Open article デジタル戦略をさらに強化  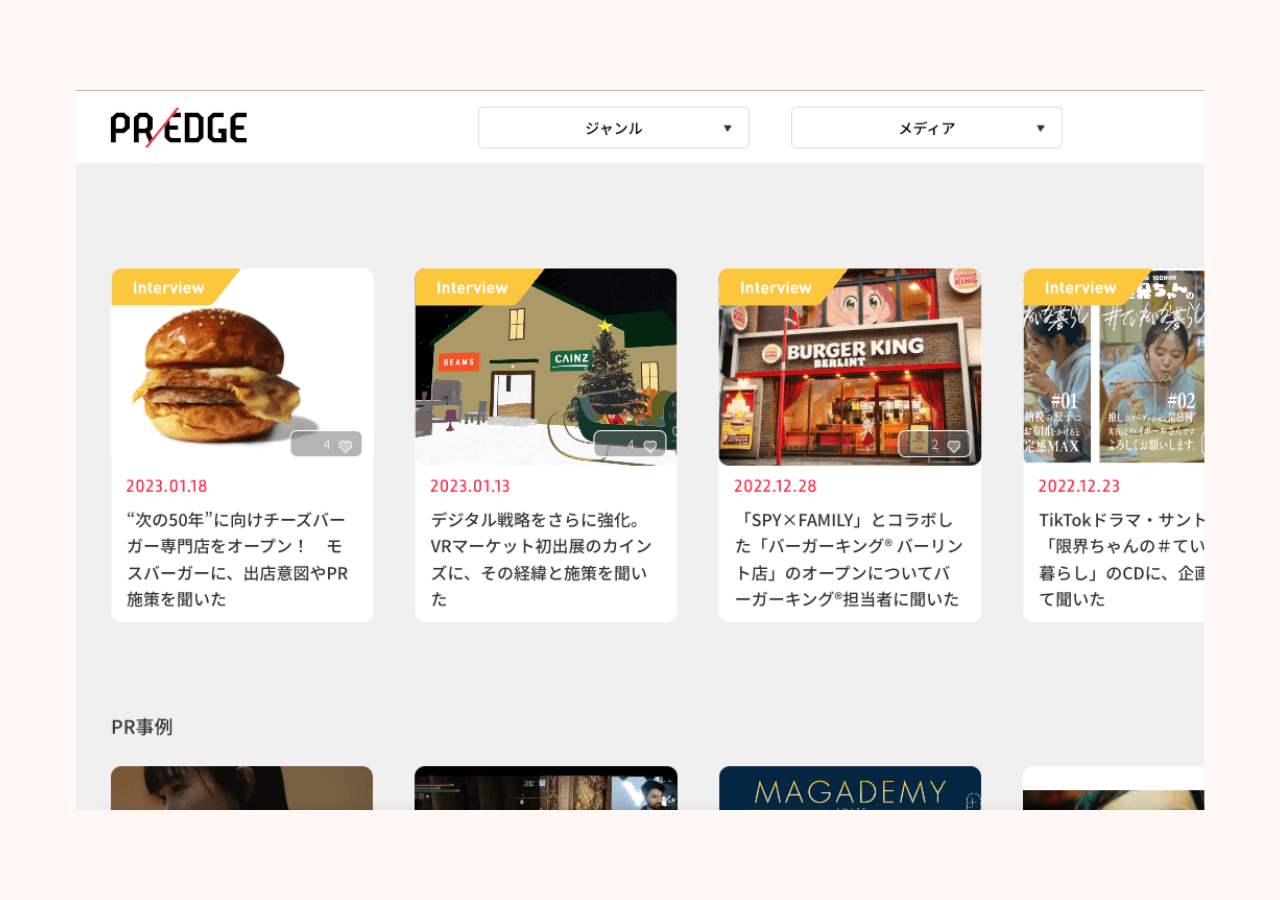coord(541,559)
